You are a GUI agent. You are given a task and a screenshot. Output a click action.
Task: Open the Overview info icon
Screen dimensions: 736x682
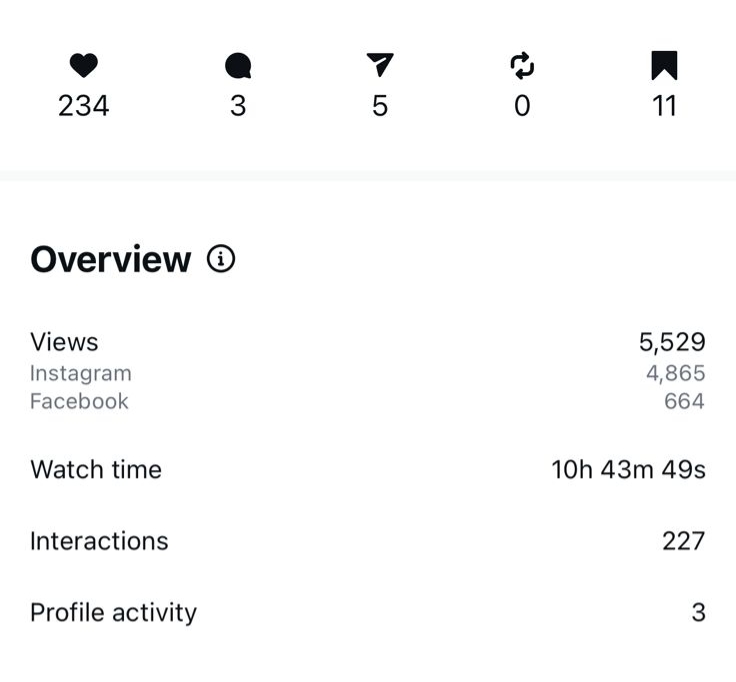[x=221, y=260]
